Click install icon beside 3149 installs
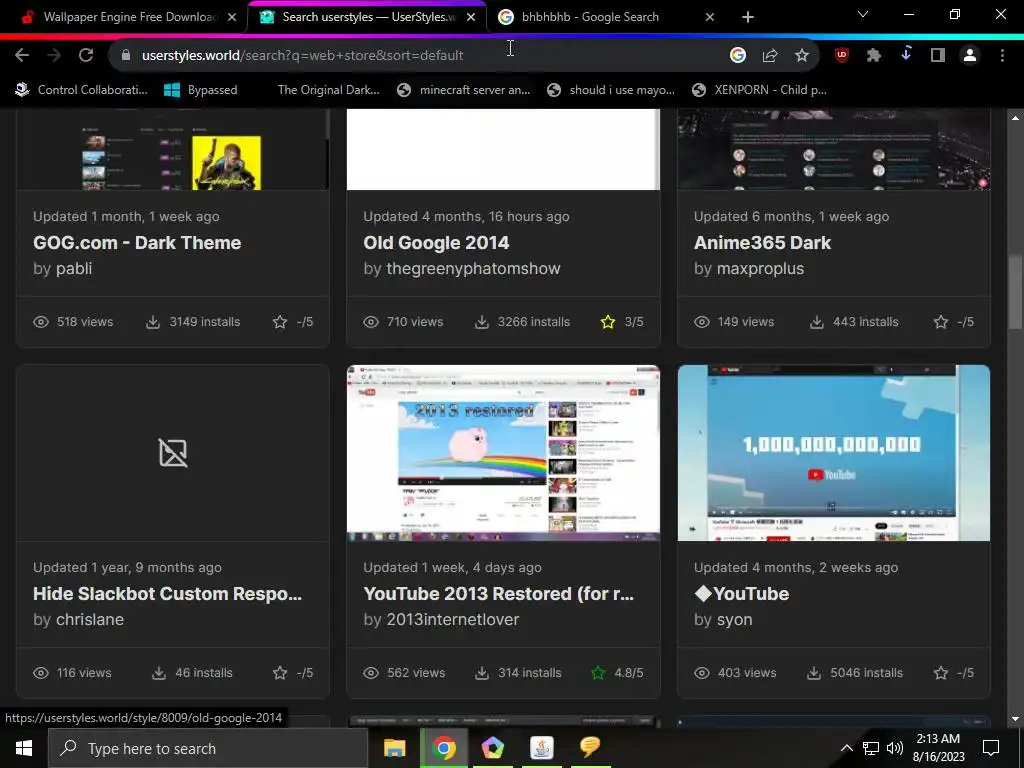This screenshot has height=768, width=1024. pyautogui.click(x=153, y=322)
